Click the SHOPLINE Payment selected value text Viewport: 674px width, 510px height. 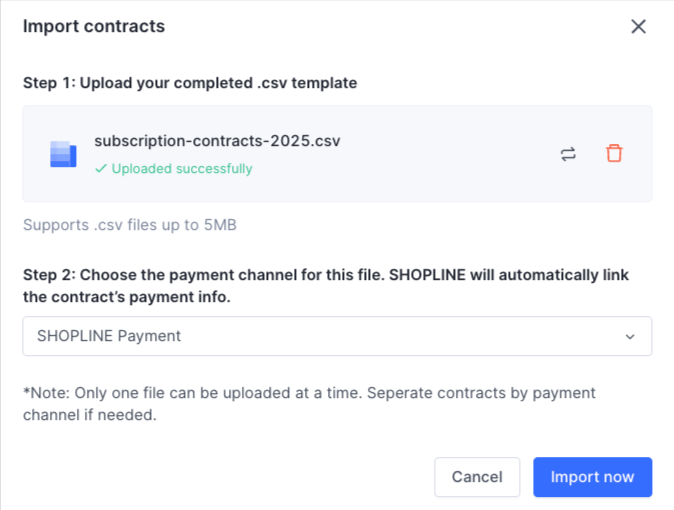(109, 336)
